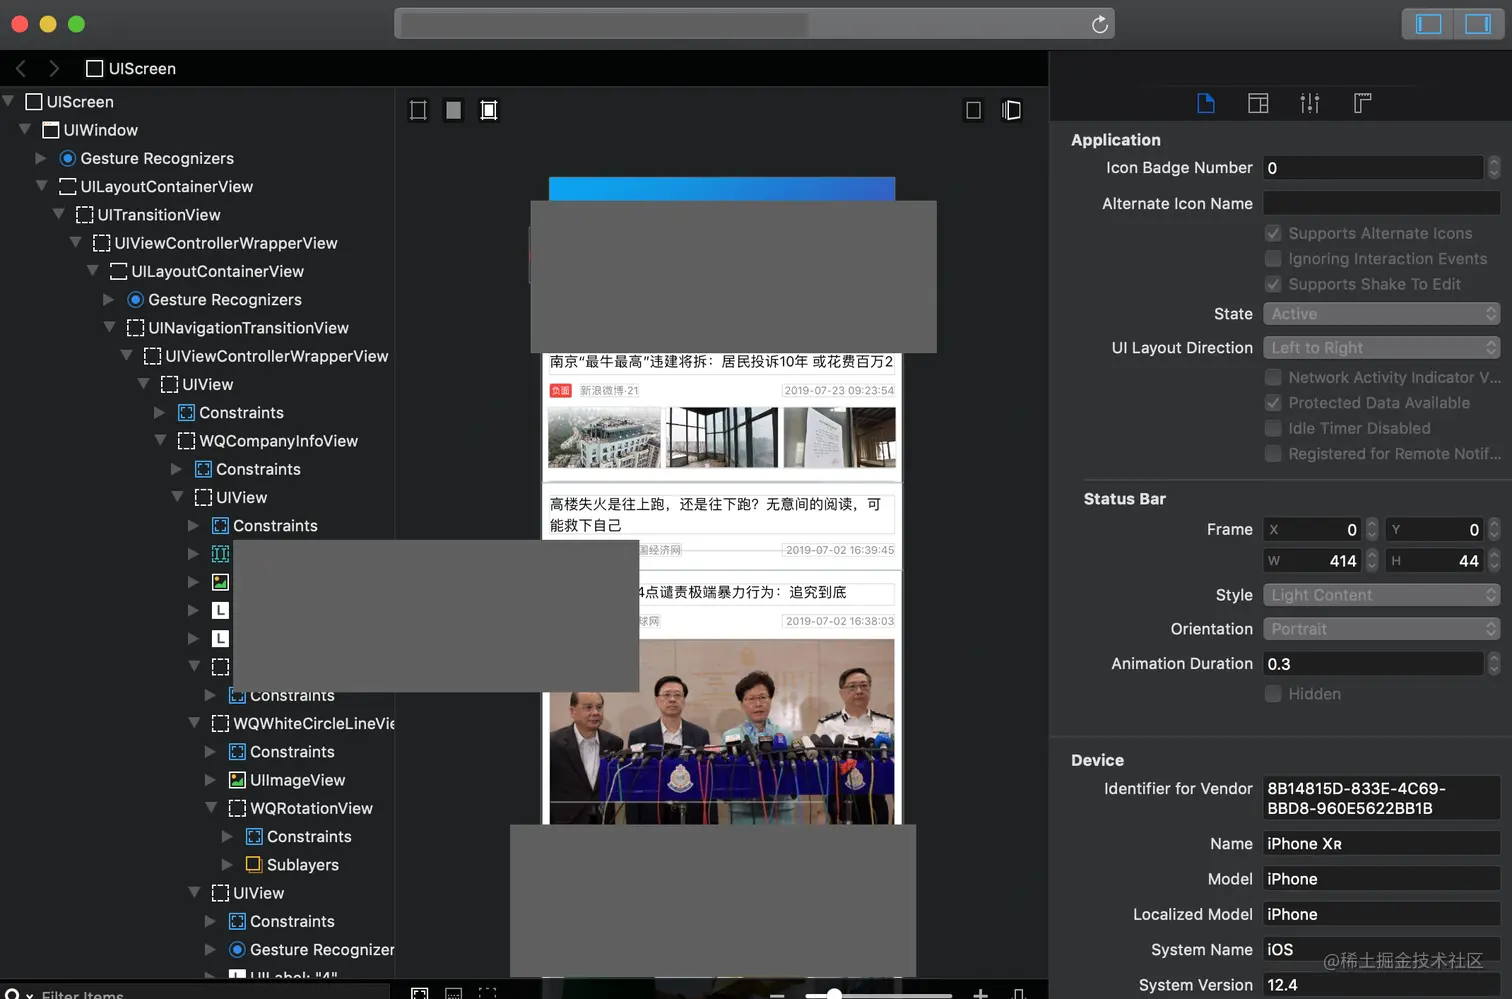Click the zoom out minus icon
1512x999 pixels.
coord(777,995)
